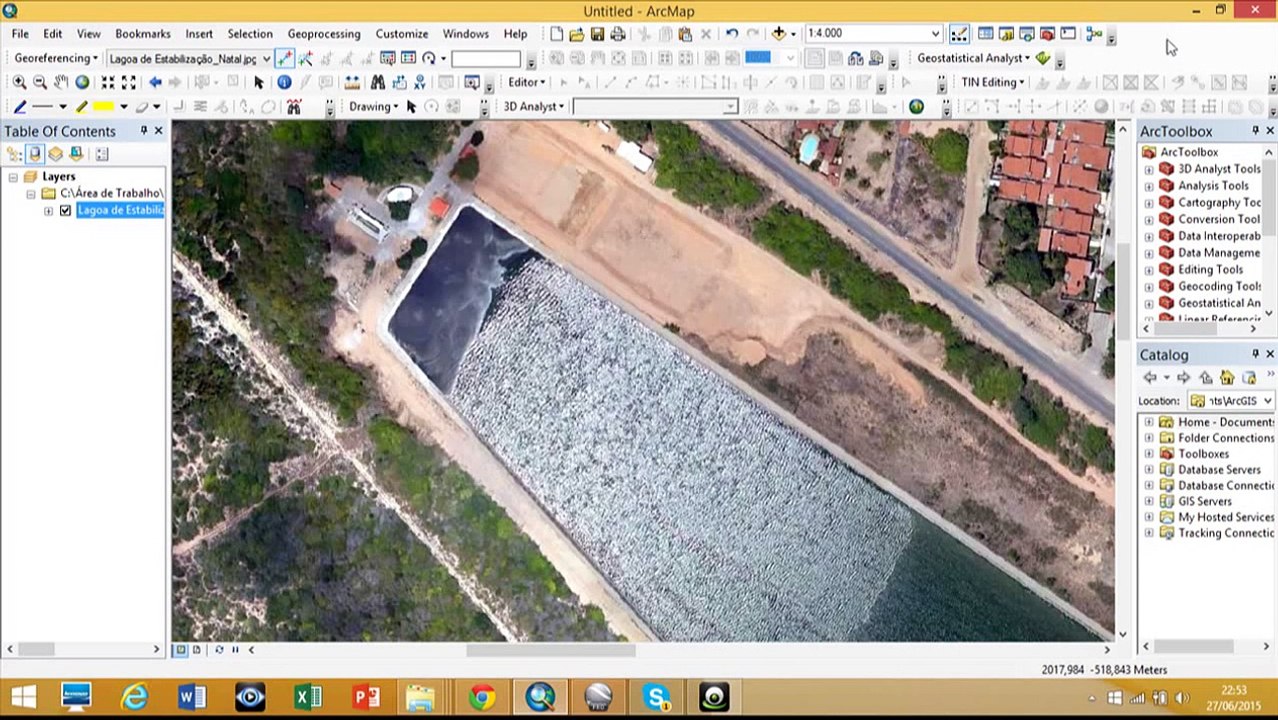Click the Go To XY icon
Image resolution: width=1278 pixels, height=720 pixels.
(x=419, y=82)
